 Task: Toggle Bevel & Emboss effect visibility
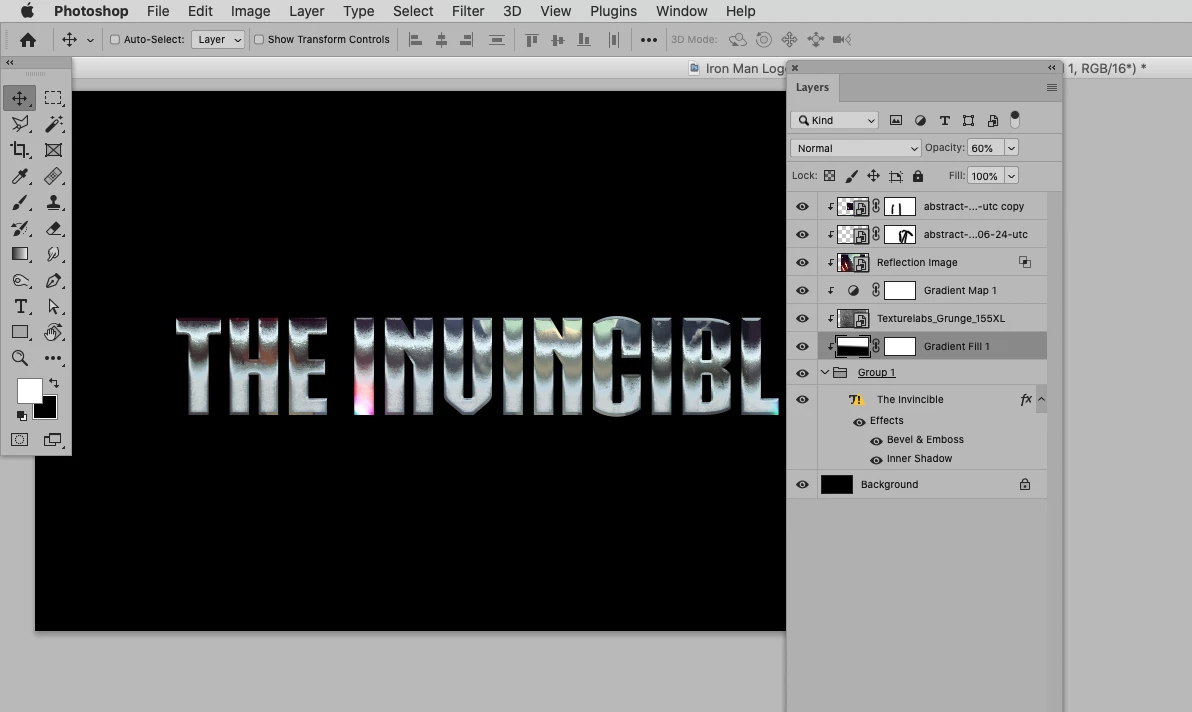(876, 441)
